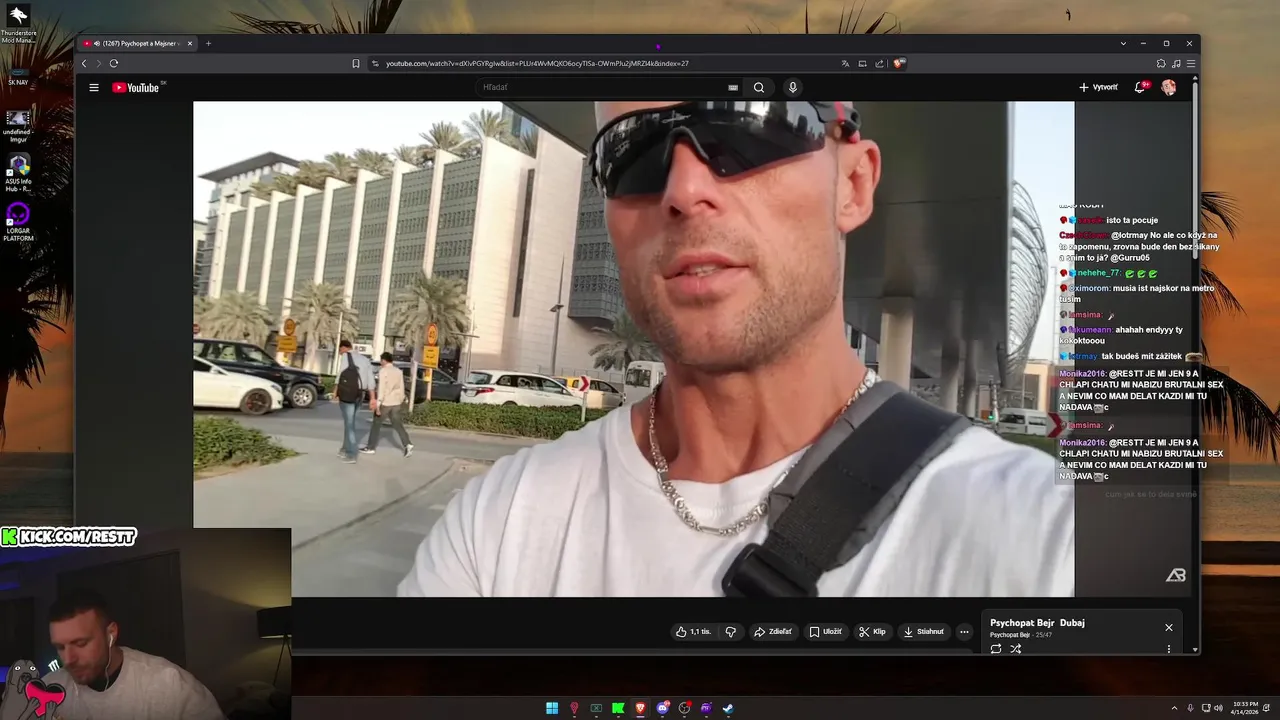
Task: Reload the browser page
Action: click(x=114, y=63)
